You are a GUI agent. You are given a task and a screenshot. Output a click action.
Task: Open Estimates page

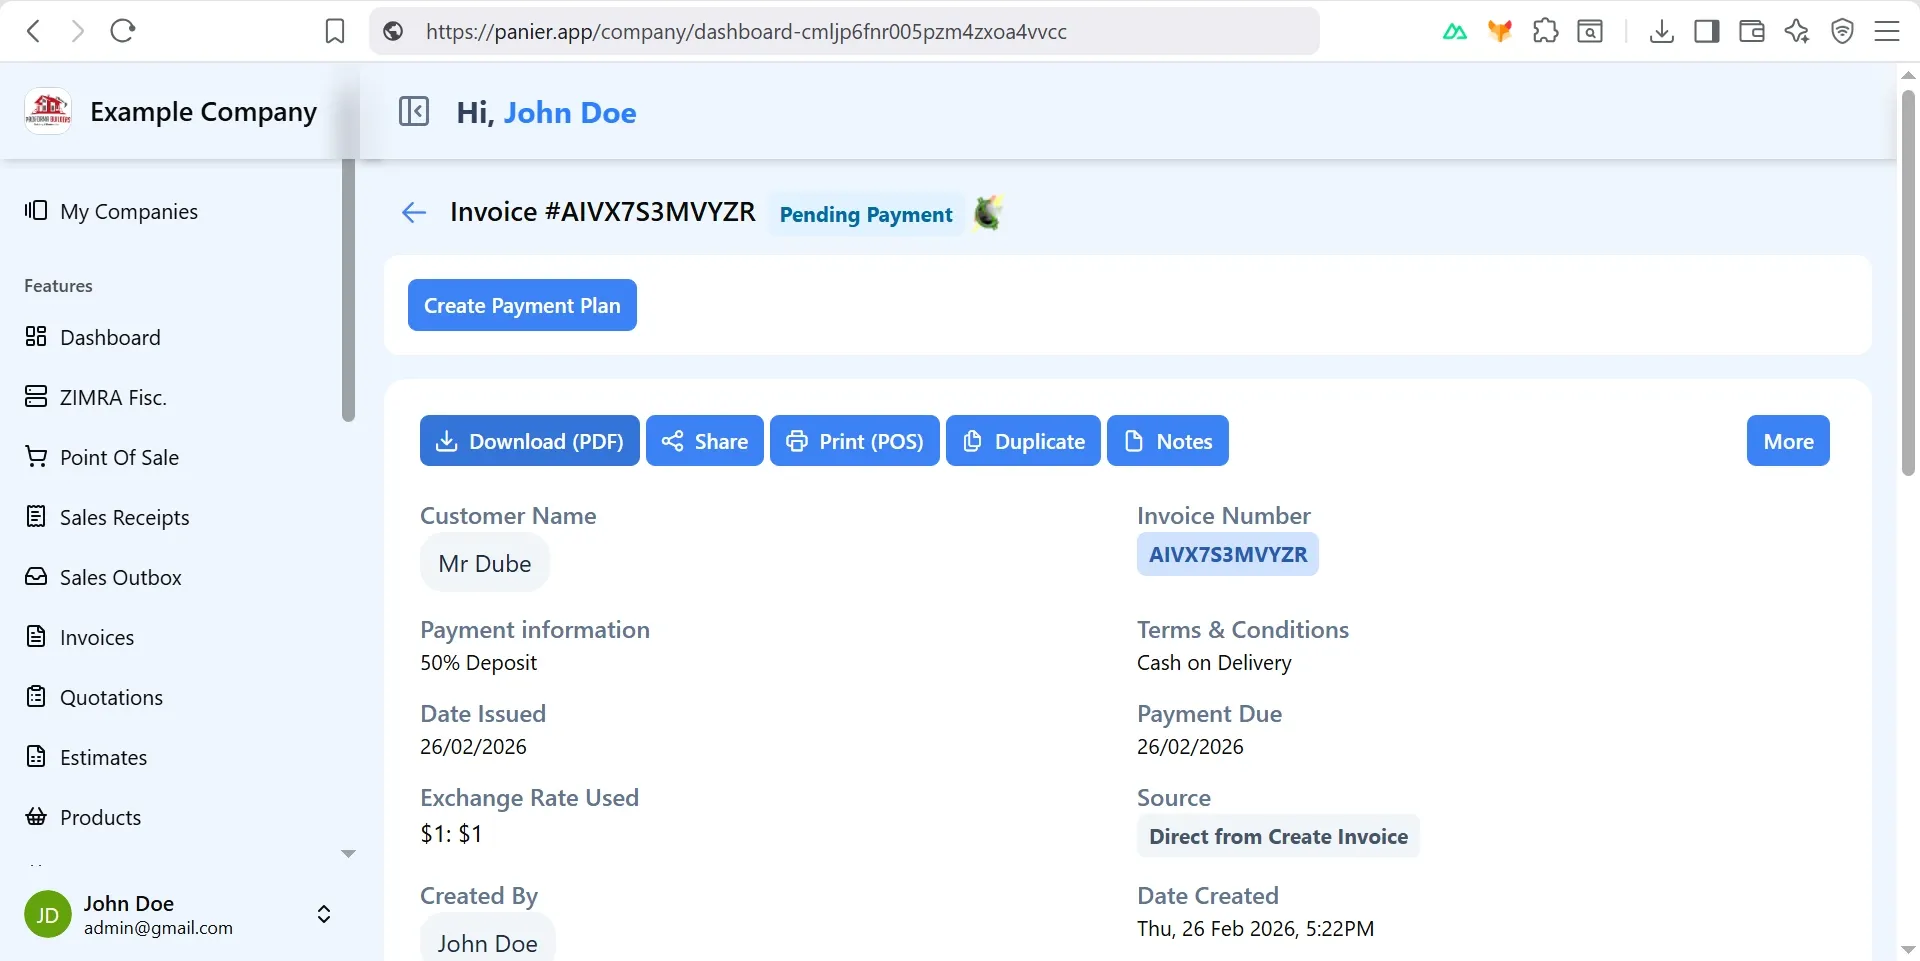point(86,757)
